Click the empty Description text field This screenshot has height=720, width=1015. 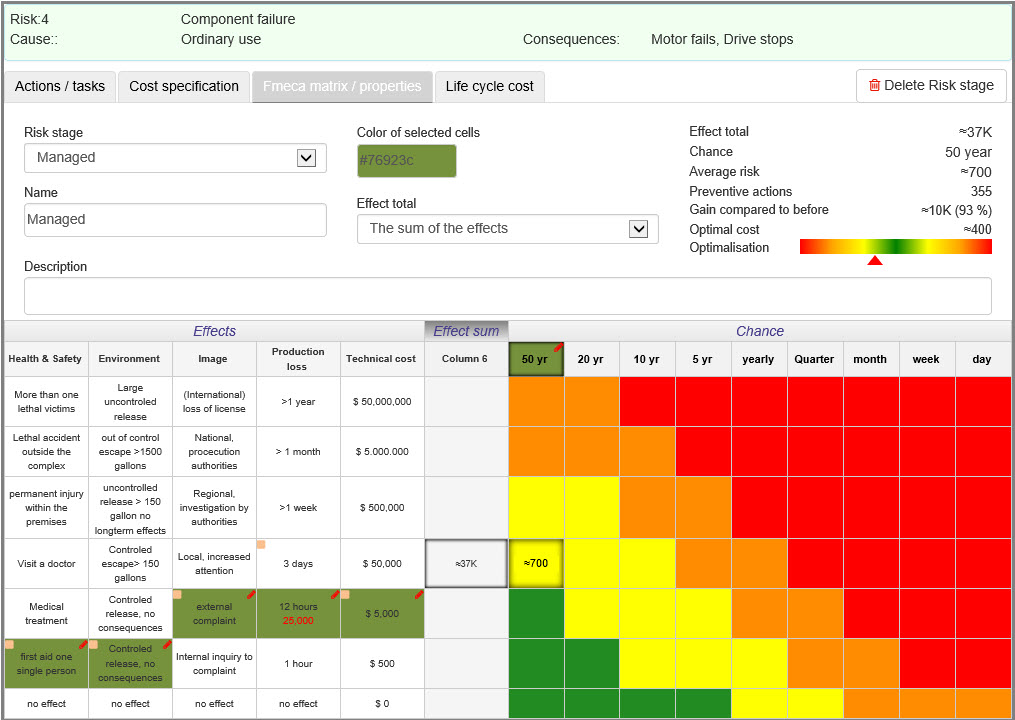click(x=508, y=296)
